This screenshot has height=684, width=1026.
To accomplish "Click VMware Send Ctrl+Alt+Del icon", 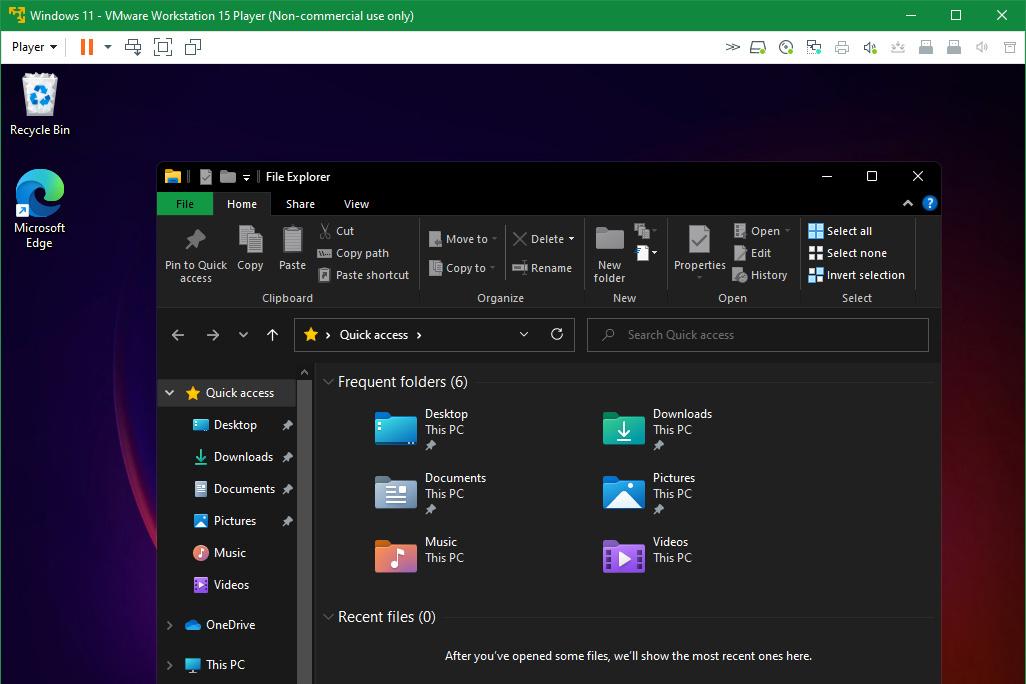I will 133,47.
